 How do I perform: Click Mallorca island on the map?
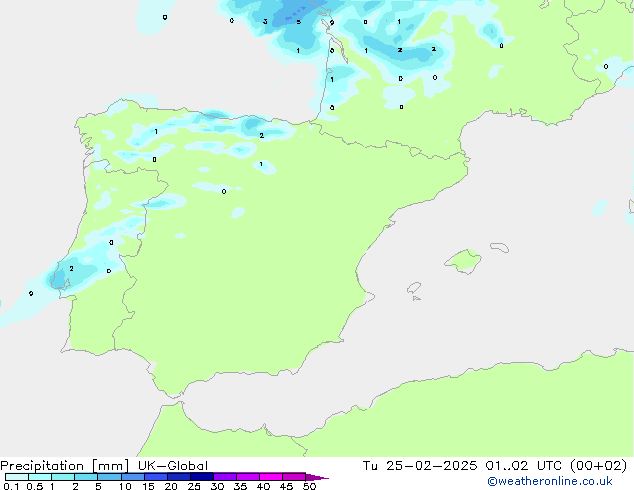point(464,261)
